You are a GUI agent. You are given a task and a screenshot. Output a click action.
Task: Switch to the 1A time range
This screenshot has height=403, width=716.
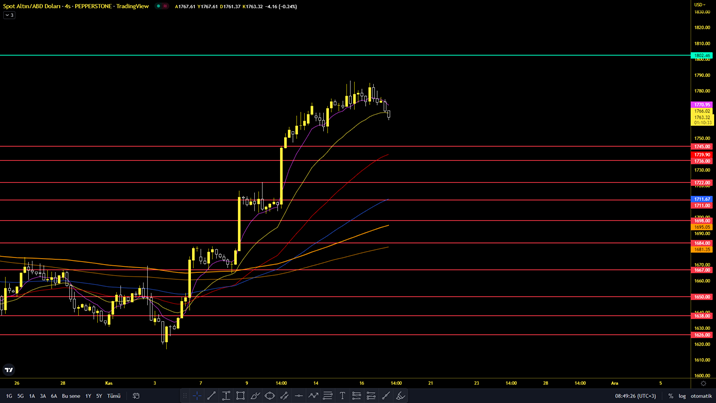[x=31, y=396]
